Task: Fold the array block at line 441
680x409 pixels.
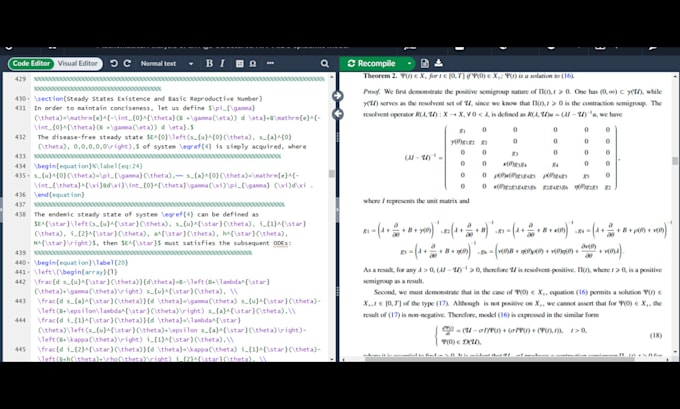Action: click(28, 272)
